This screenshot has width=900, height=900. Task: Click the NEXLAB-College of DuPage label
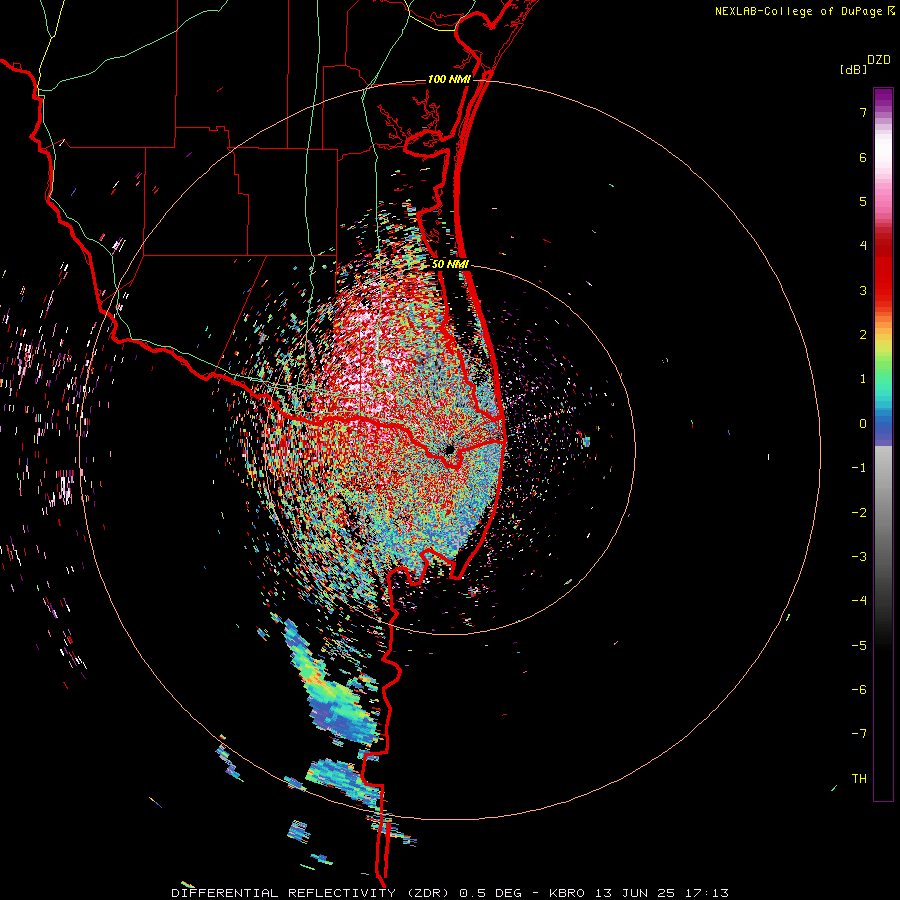pyautogui.click(x=800, y=11)
